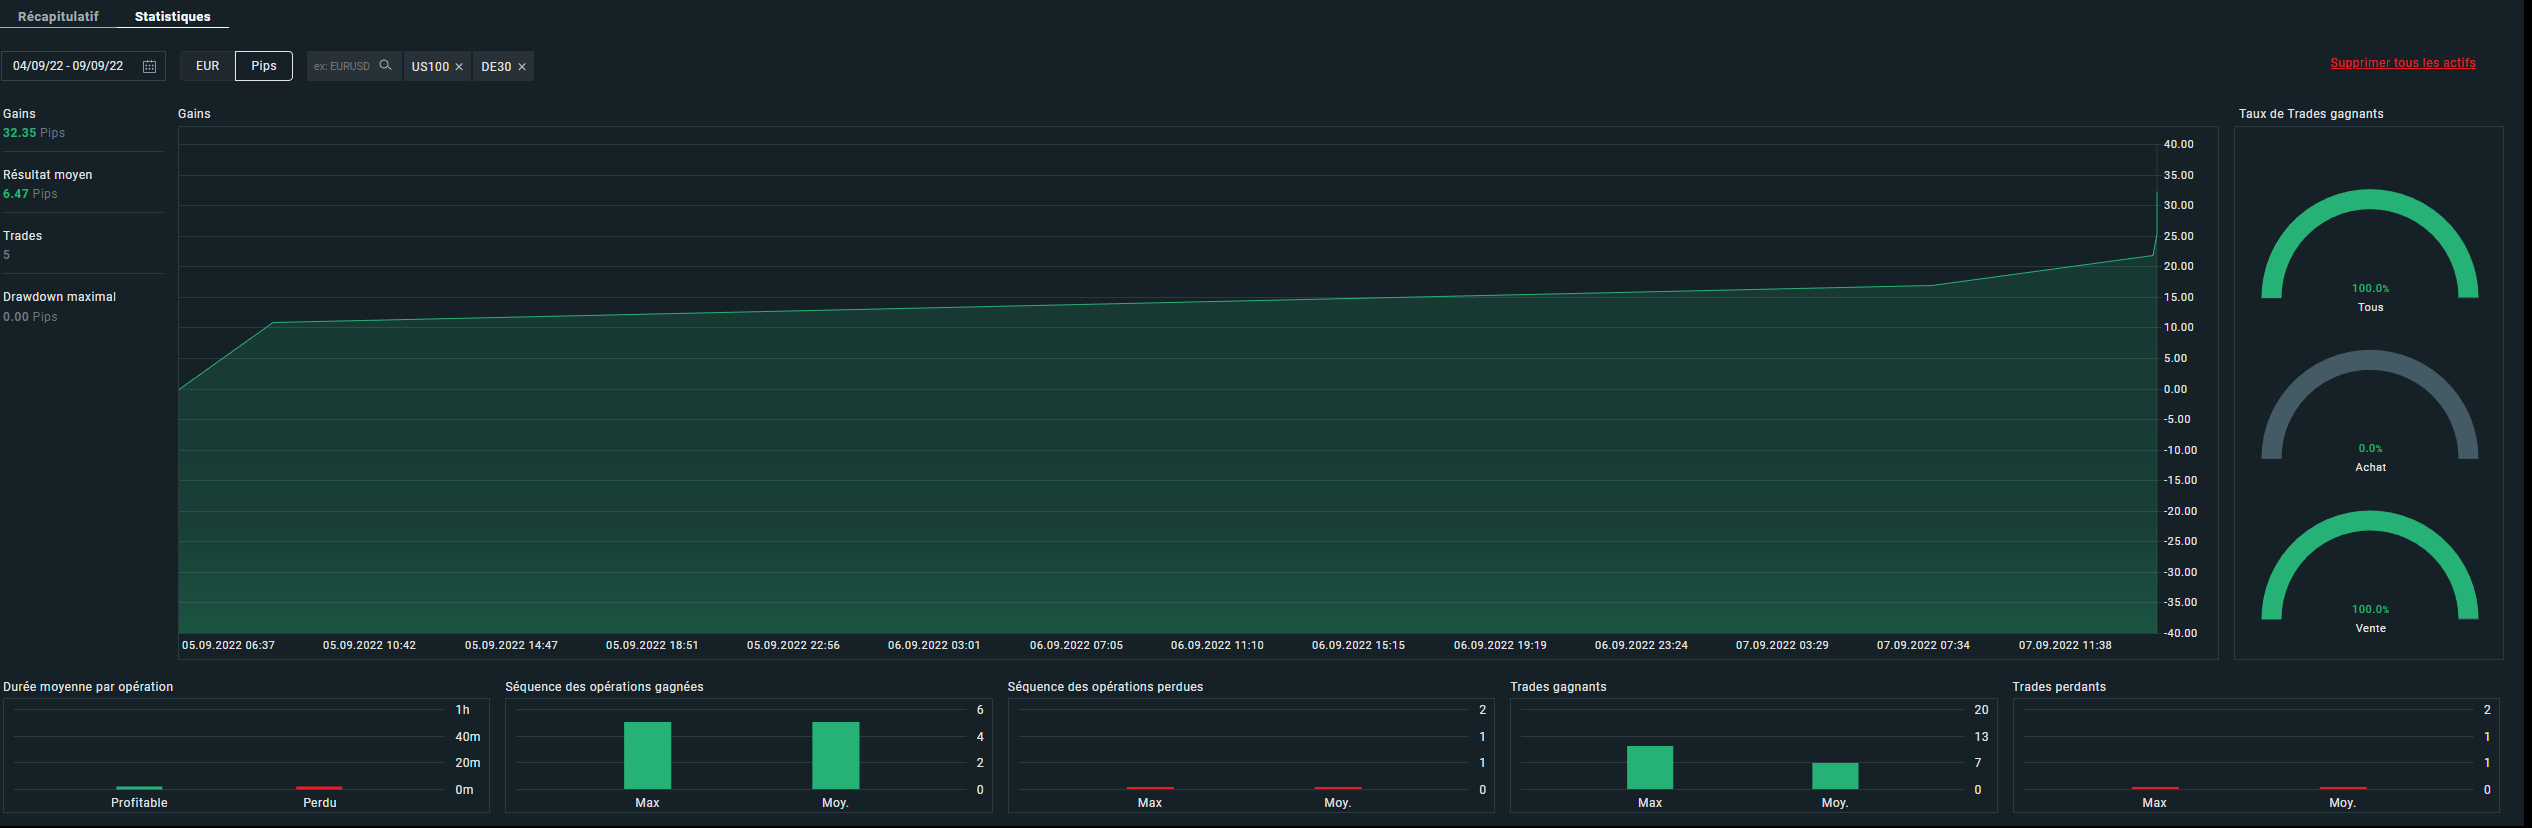Switch to the Statistiques tab
Screen dimensions: 2532x828
(173, 16)
